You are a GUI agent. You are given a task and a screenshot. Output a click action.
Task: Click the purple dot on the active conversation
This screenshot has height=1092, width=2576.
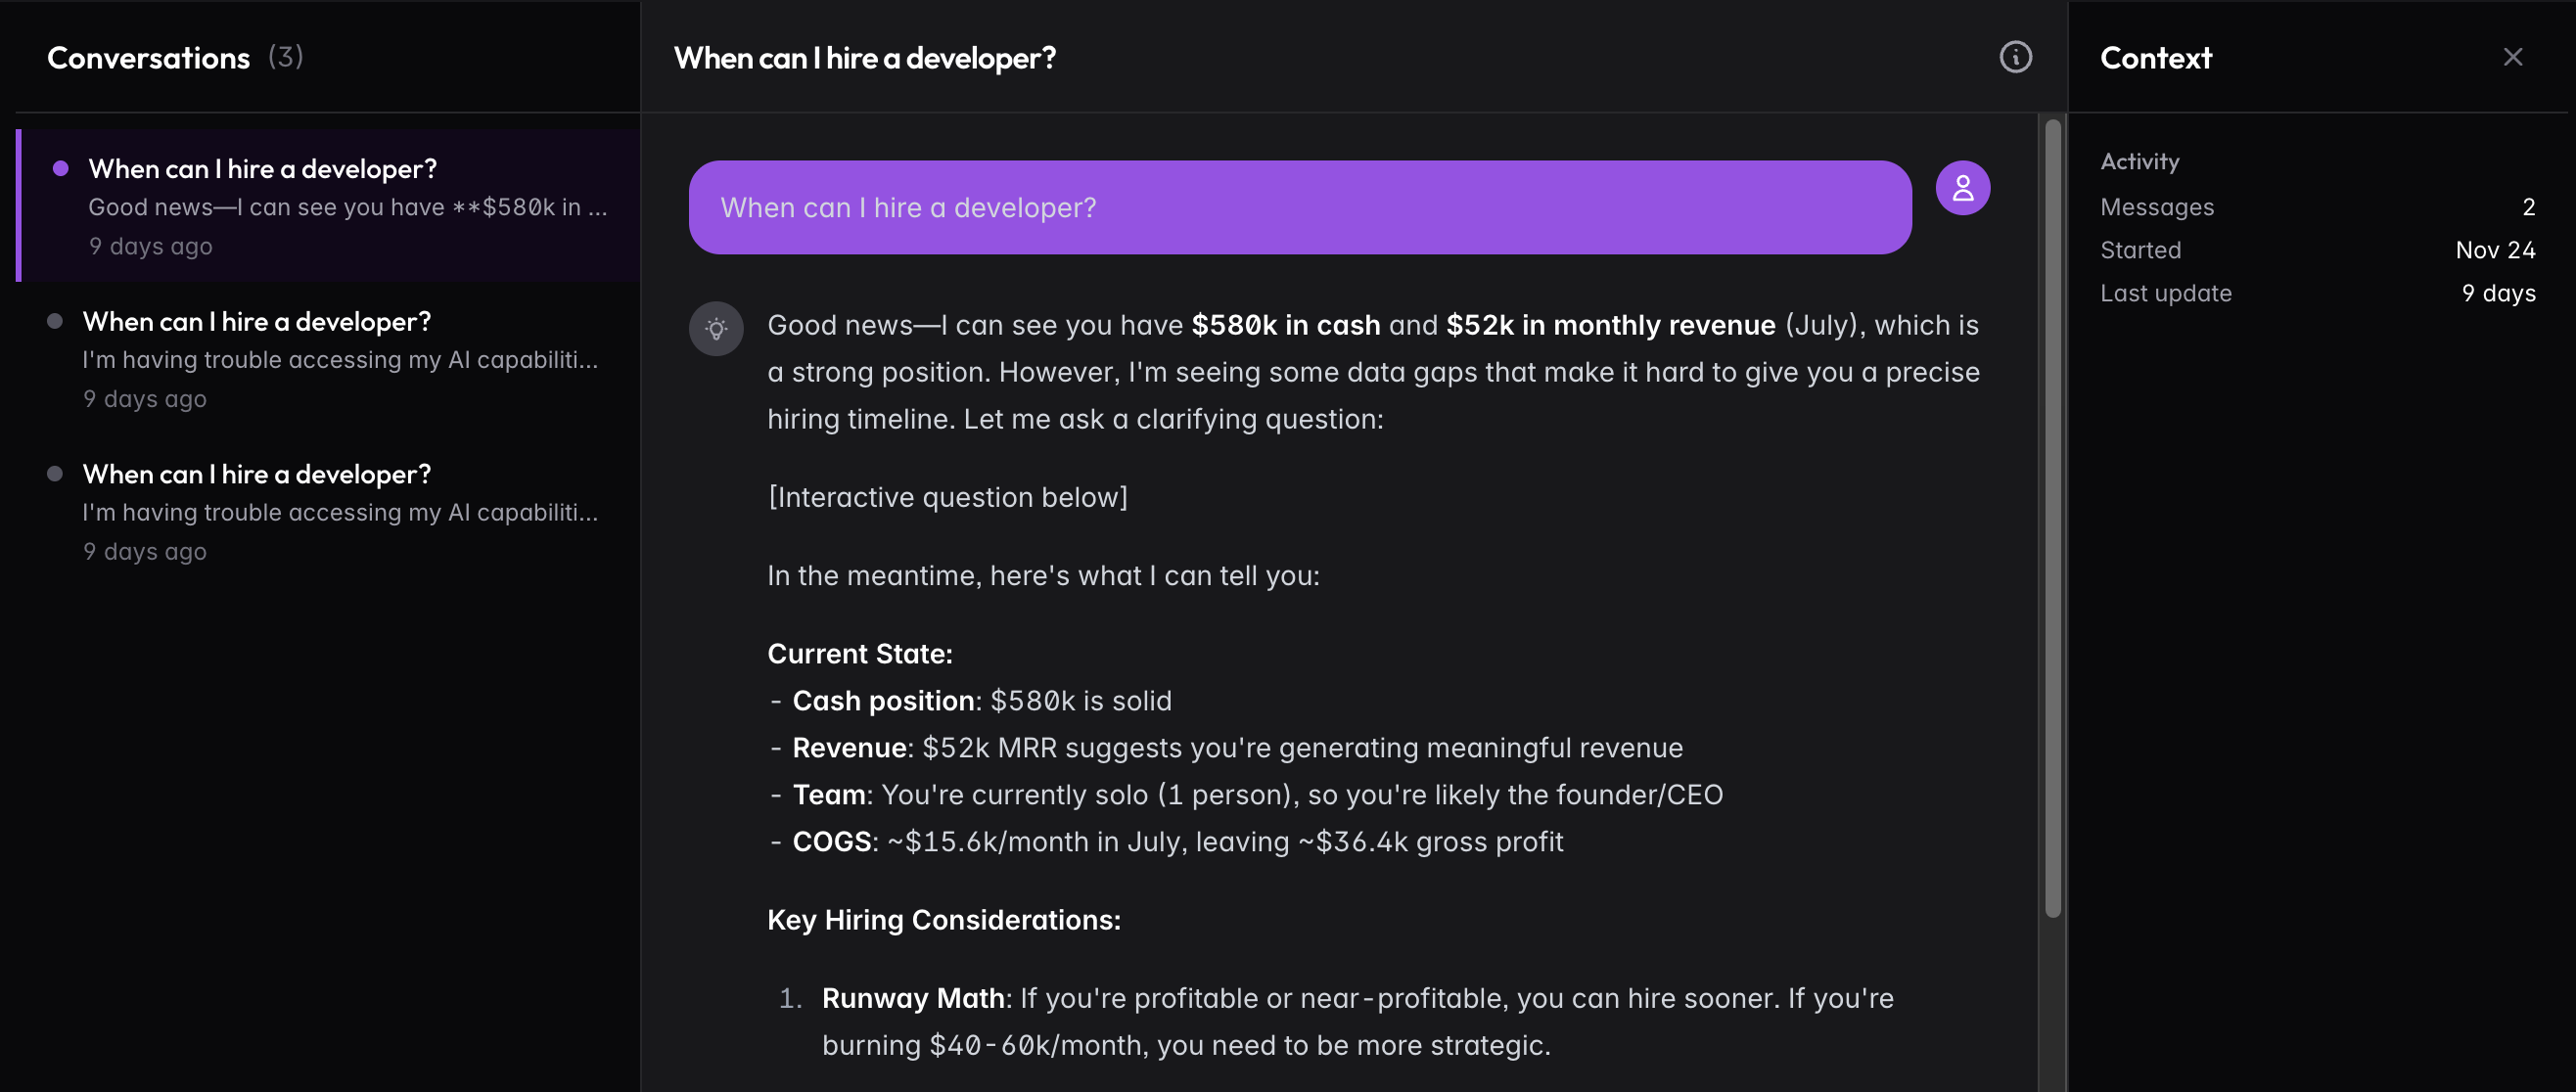[60, 168]
